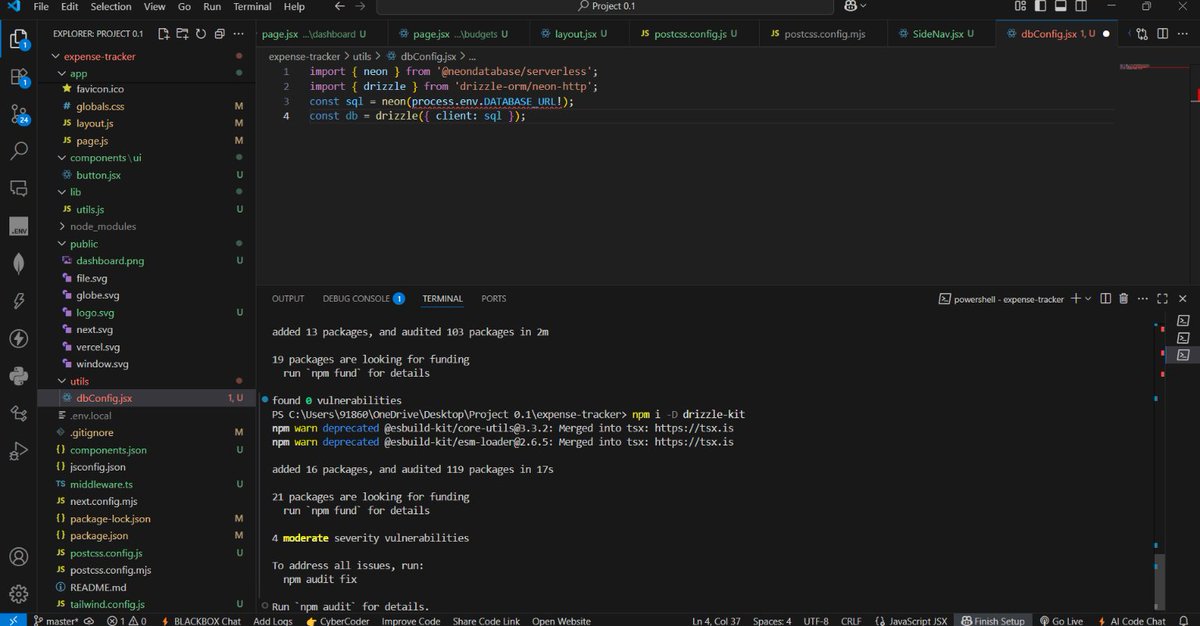Kill terminal with trash icon
Image resolution: width=1200 pixels, height=626 pixels.
click(x=1123, y=298)
